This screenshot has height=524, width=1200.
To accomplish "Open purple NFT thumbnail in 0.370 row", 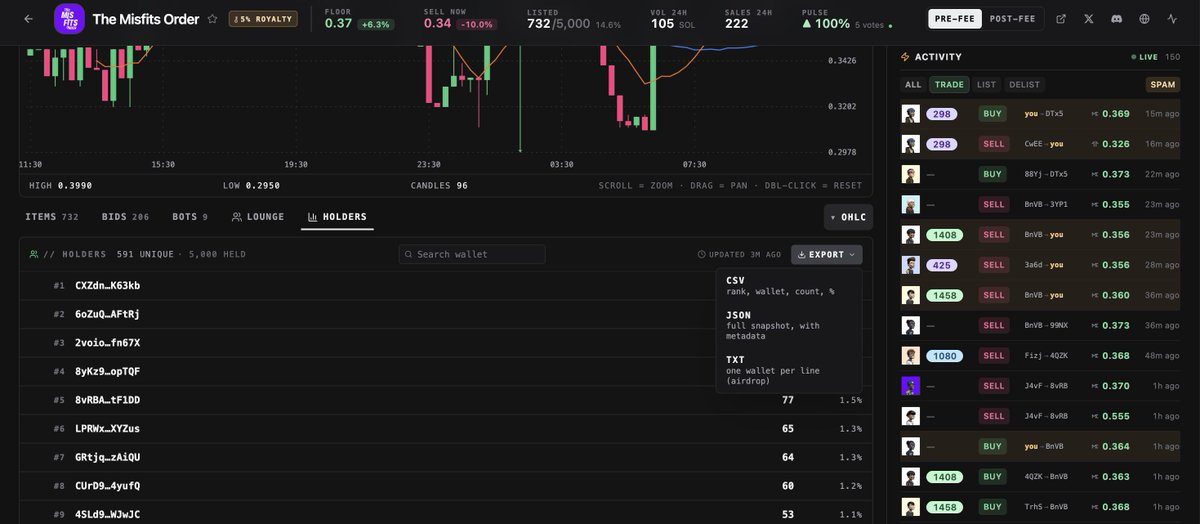I will (910, 385).
